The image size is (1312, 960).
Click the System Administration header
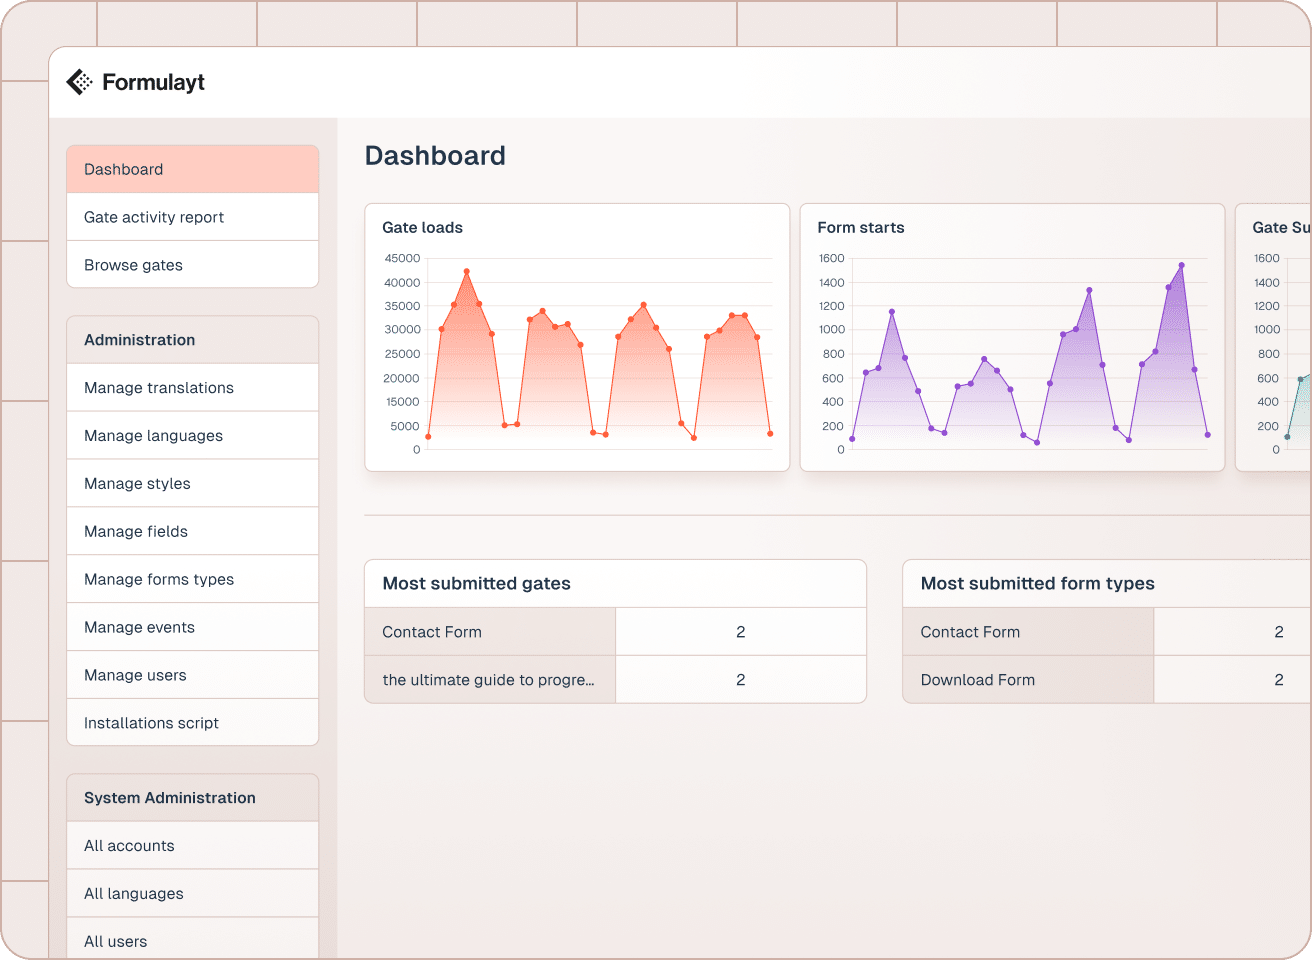(193, 798)
